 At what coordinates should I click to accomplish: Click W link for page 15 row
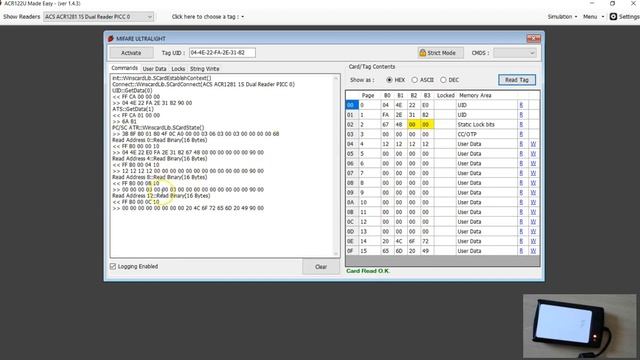[x=533, y=251]
